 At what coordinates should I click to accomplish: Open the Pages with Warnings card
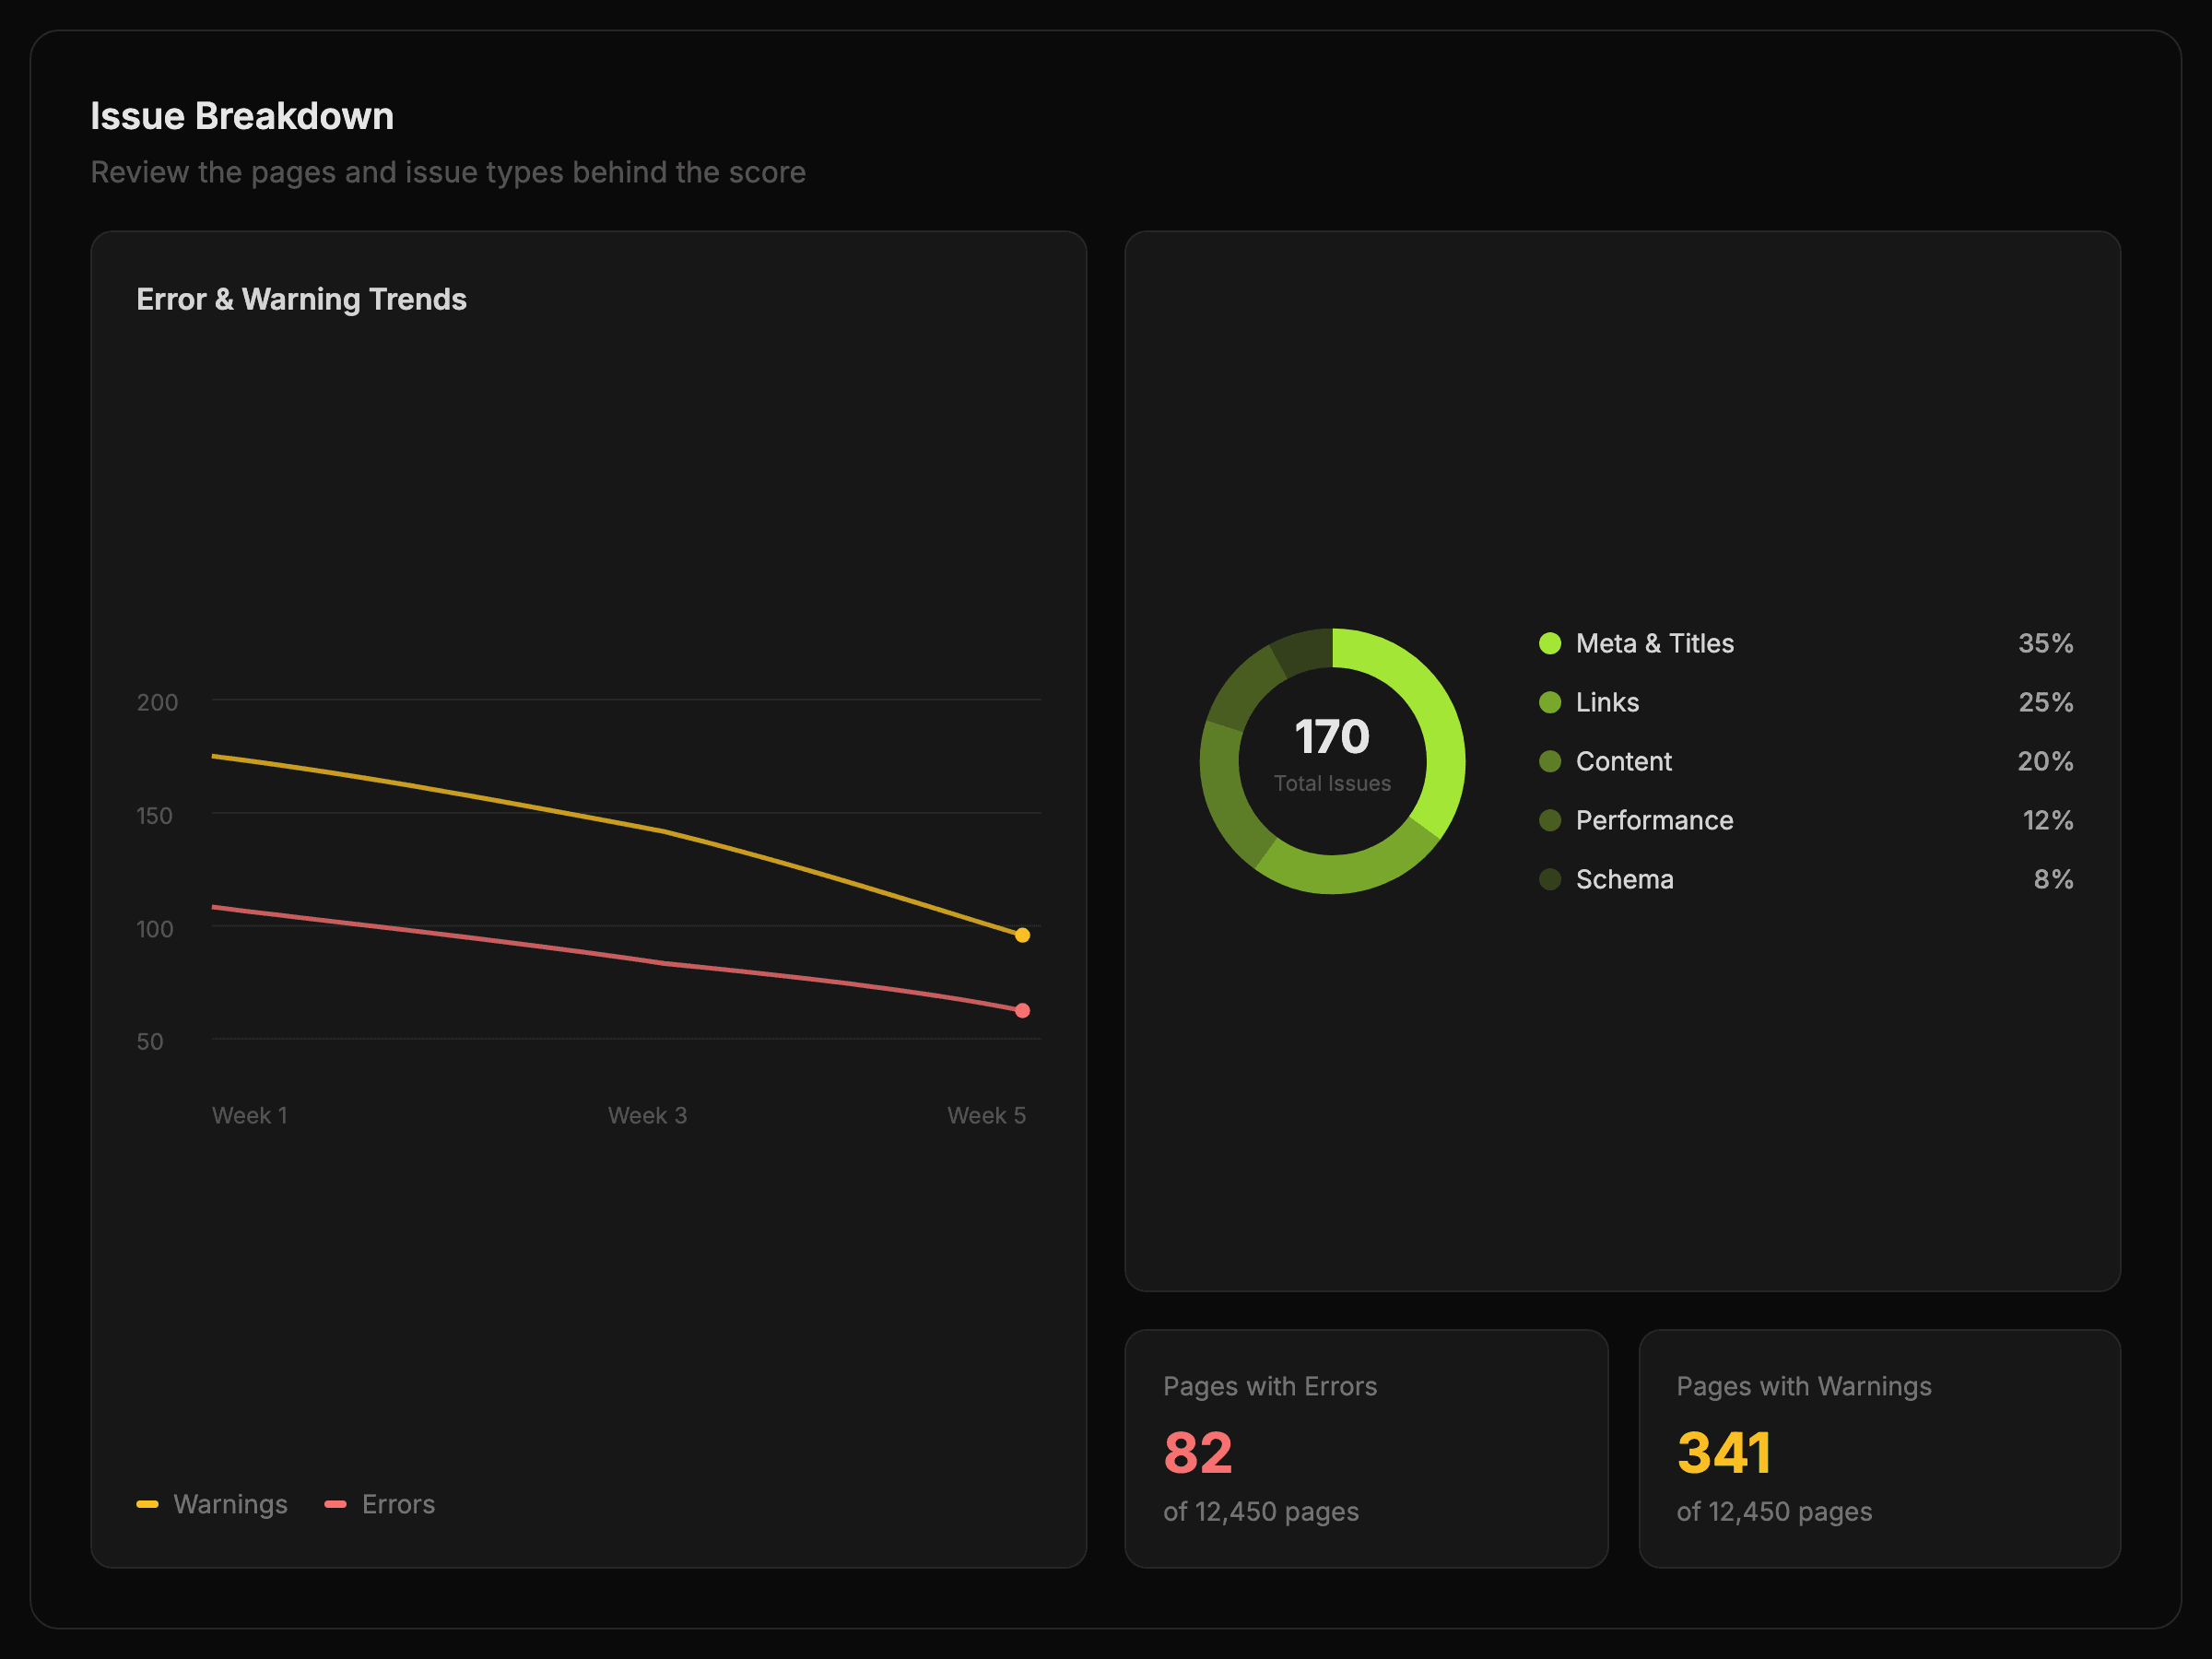pos(1879,1448)
